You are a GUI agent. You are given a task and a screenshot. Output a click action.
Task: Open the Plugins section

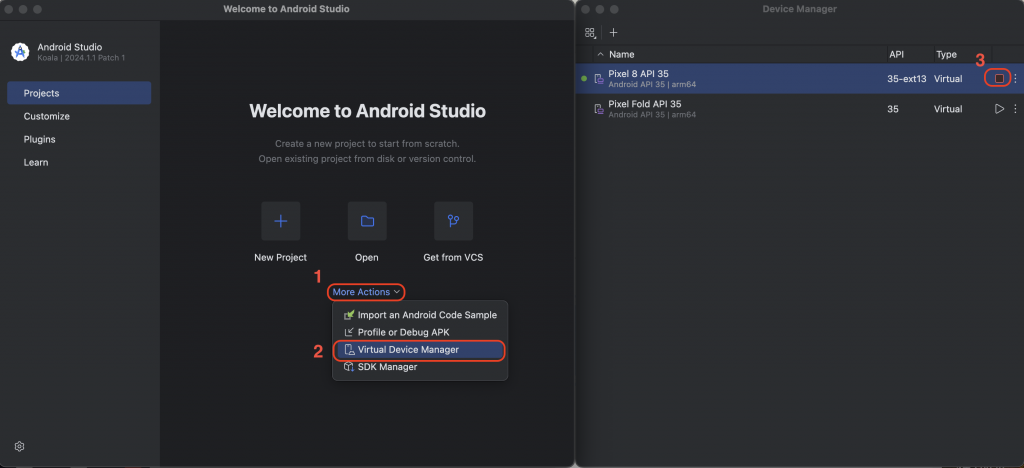pos(79,139)
